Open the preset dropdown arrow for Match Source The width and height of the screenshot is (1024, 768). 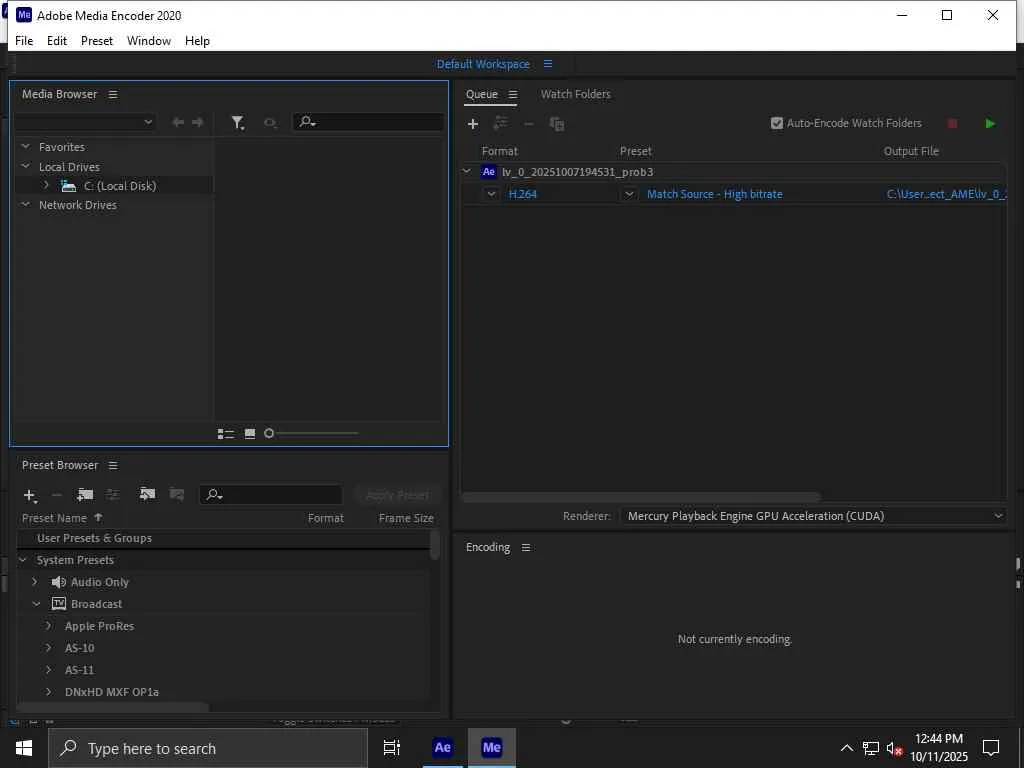pyautogui.click(x=629, y=194)
